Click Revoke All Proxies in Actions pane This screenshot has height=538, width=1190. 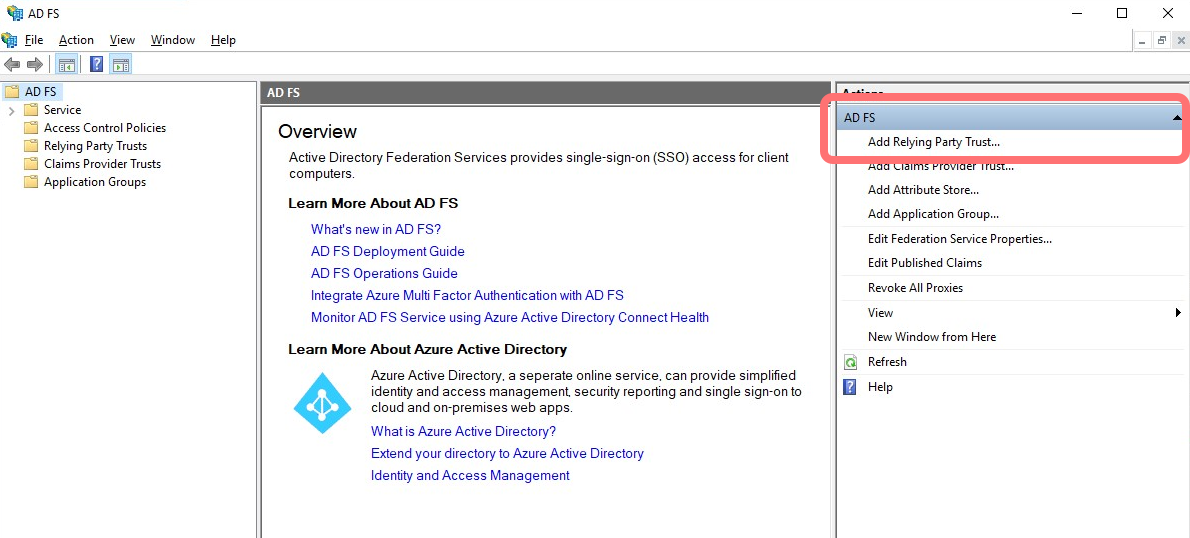pos(915,288)
